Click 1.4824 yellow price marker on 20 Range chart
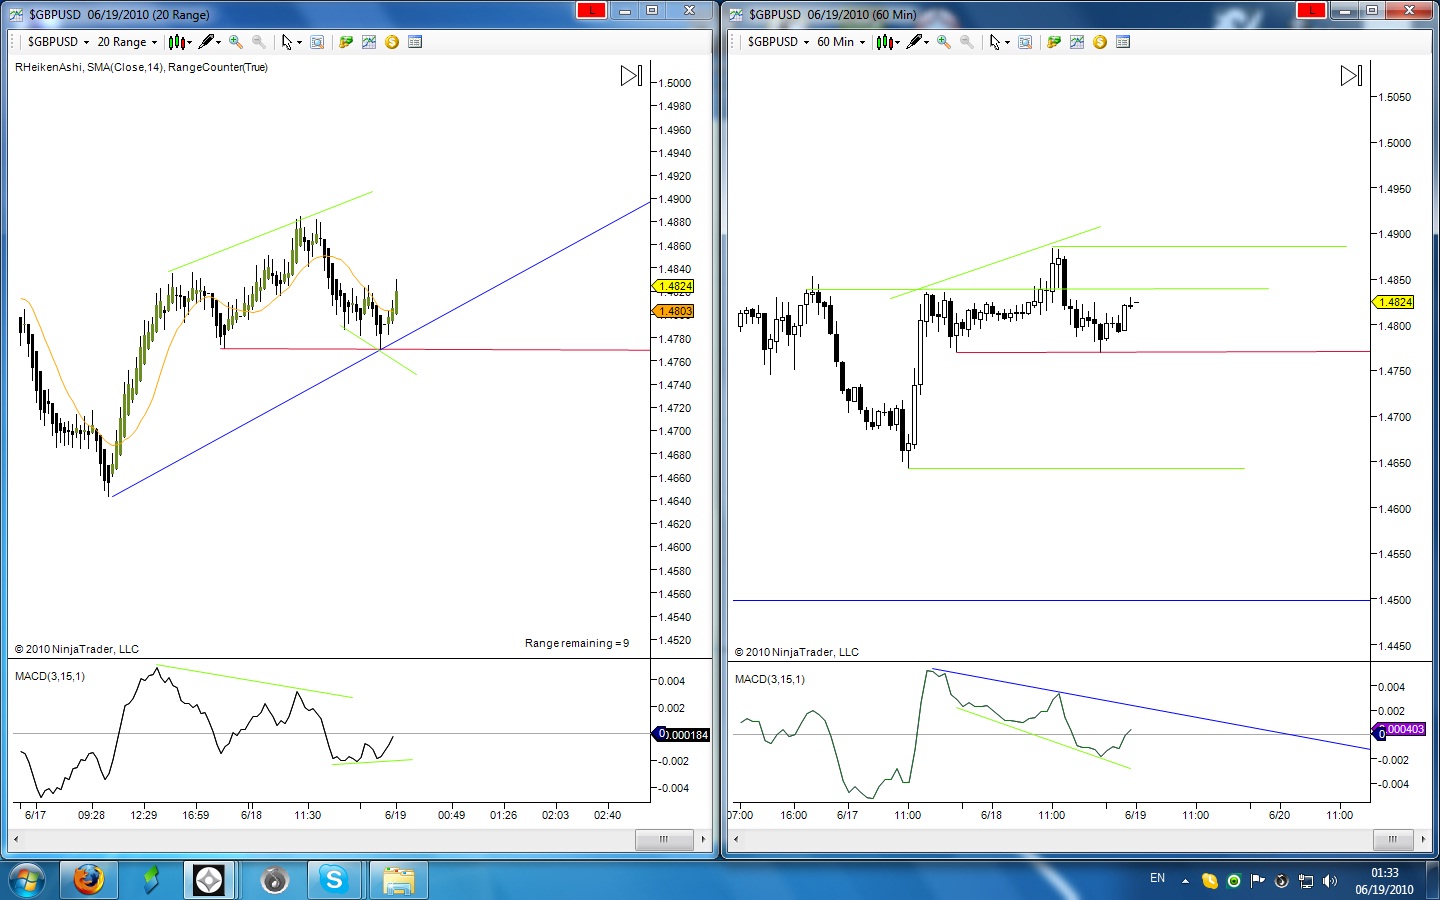The image size is (1440, 900). point(675,286)
